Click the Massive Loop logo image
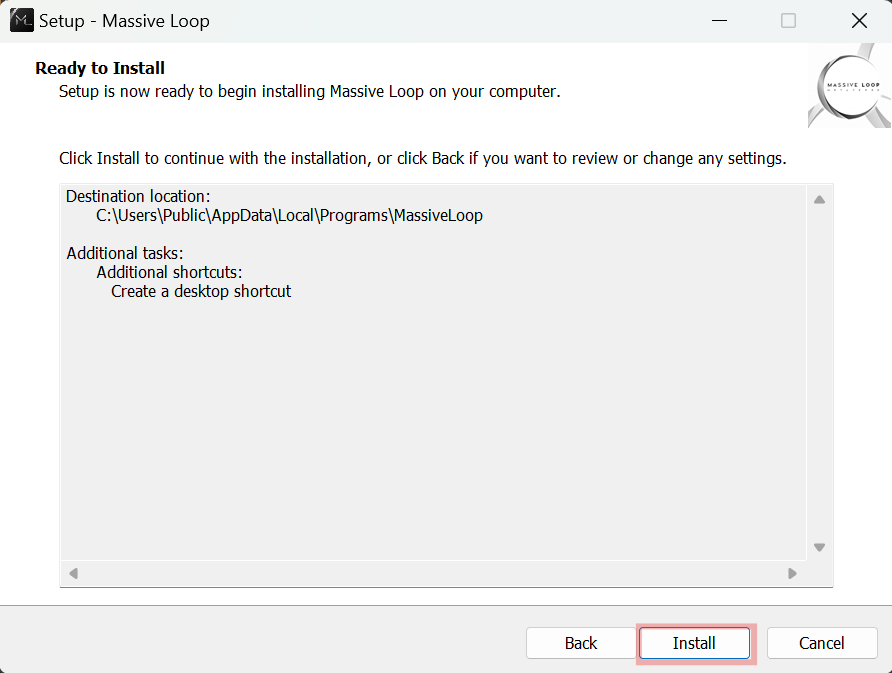Viewport: 892px width, 673px height. pyautogui.click(x=849, y=86)
